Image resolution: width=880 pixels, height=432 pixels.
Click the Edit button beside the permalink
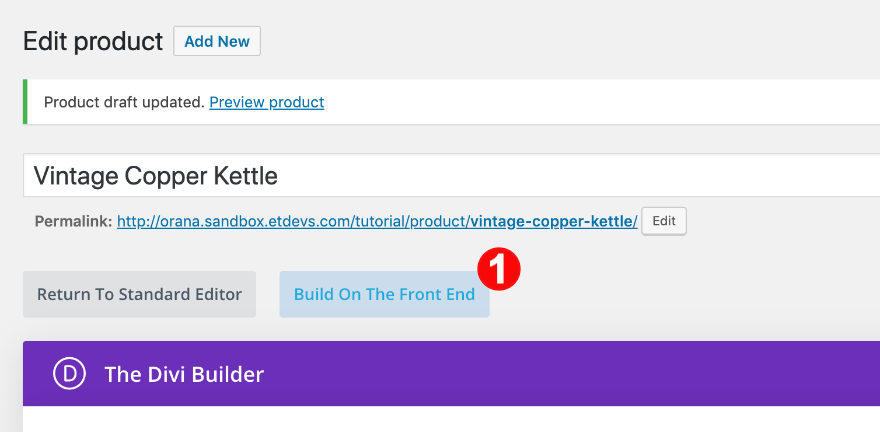point(664,221)
